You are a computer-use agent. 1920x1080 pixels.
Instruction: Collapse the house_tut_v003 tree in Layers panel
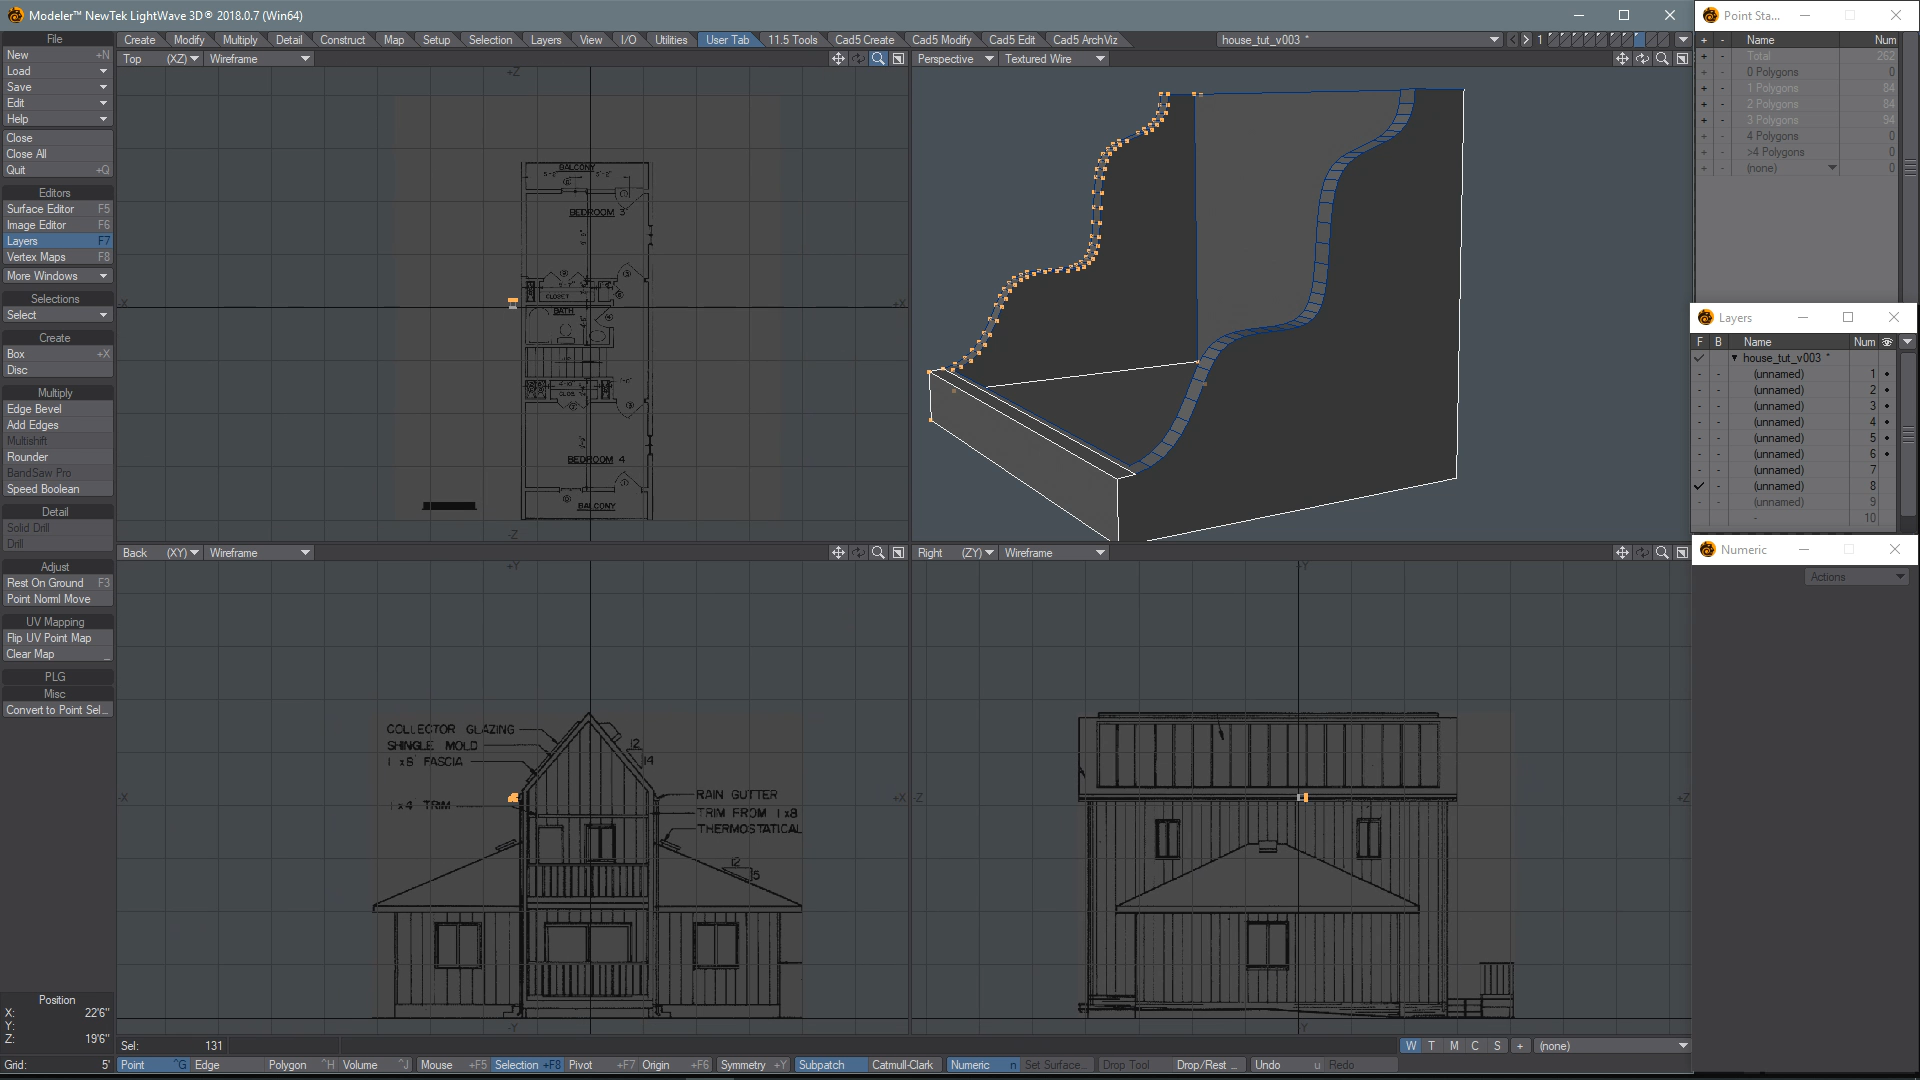tap(1734, 358)
